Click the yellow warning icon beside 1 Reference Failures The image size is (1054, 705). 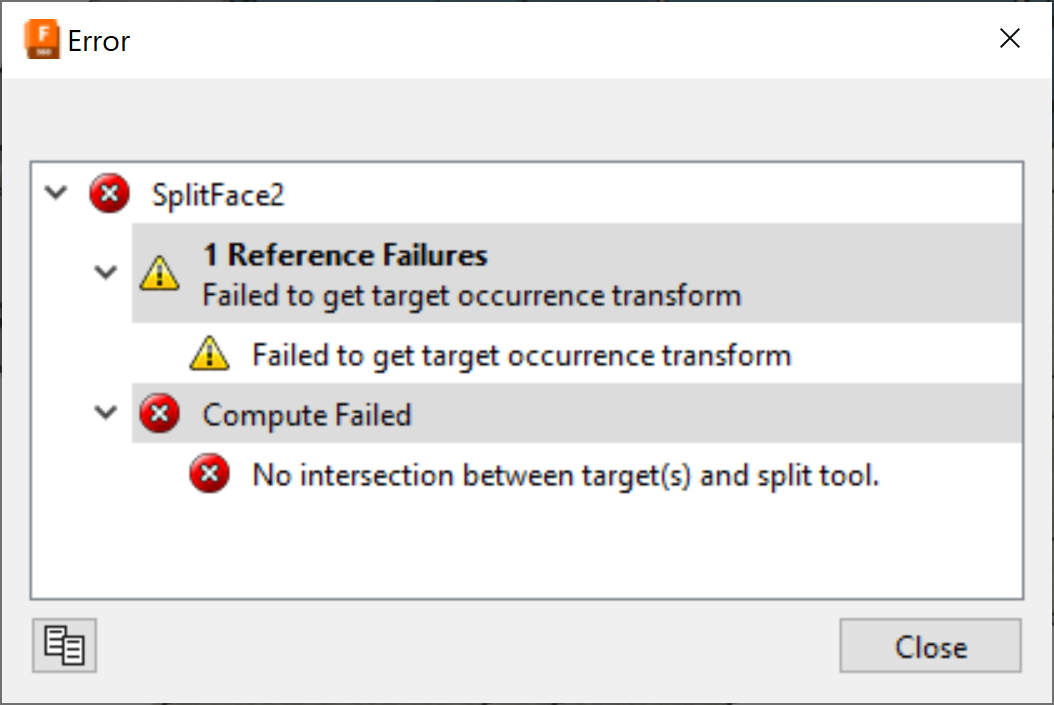click(159, 273)
